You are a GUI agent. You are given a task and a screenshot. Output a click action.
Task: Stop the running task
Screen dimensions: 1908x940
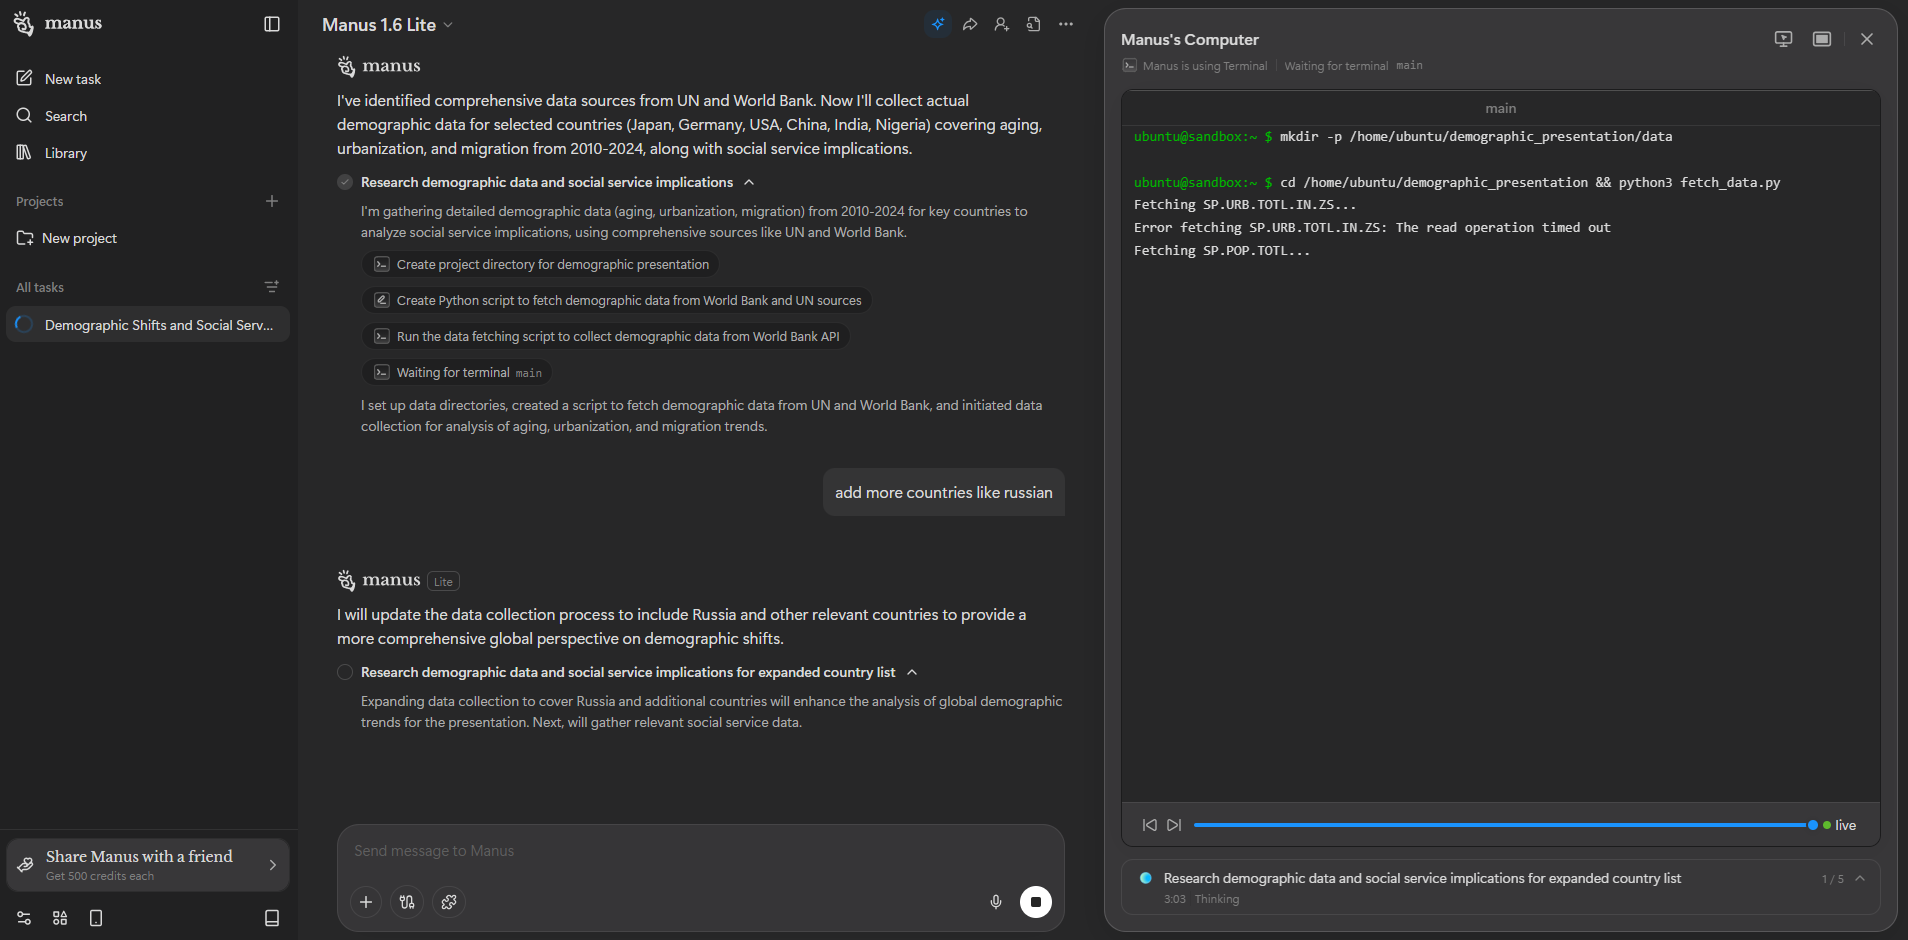[1035, 902]
